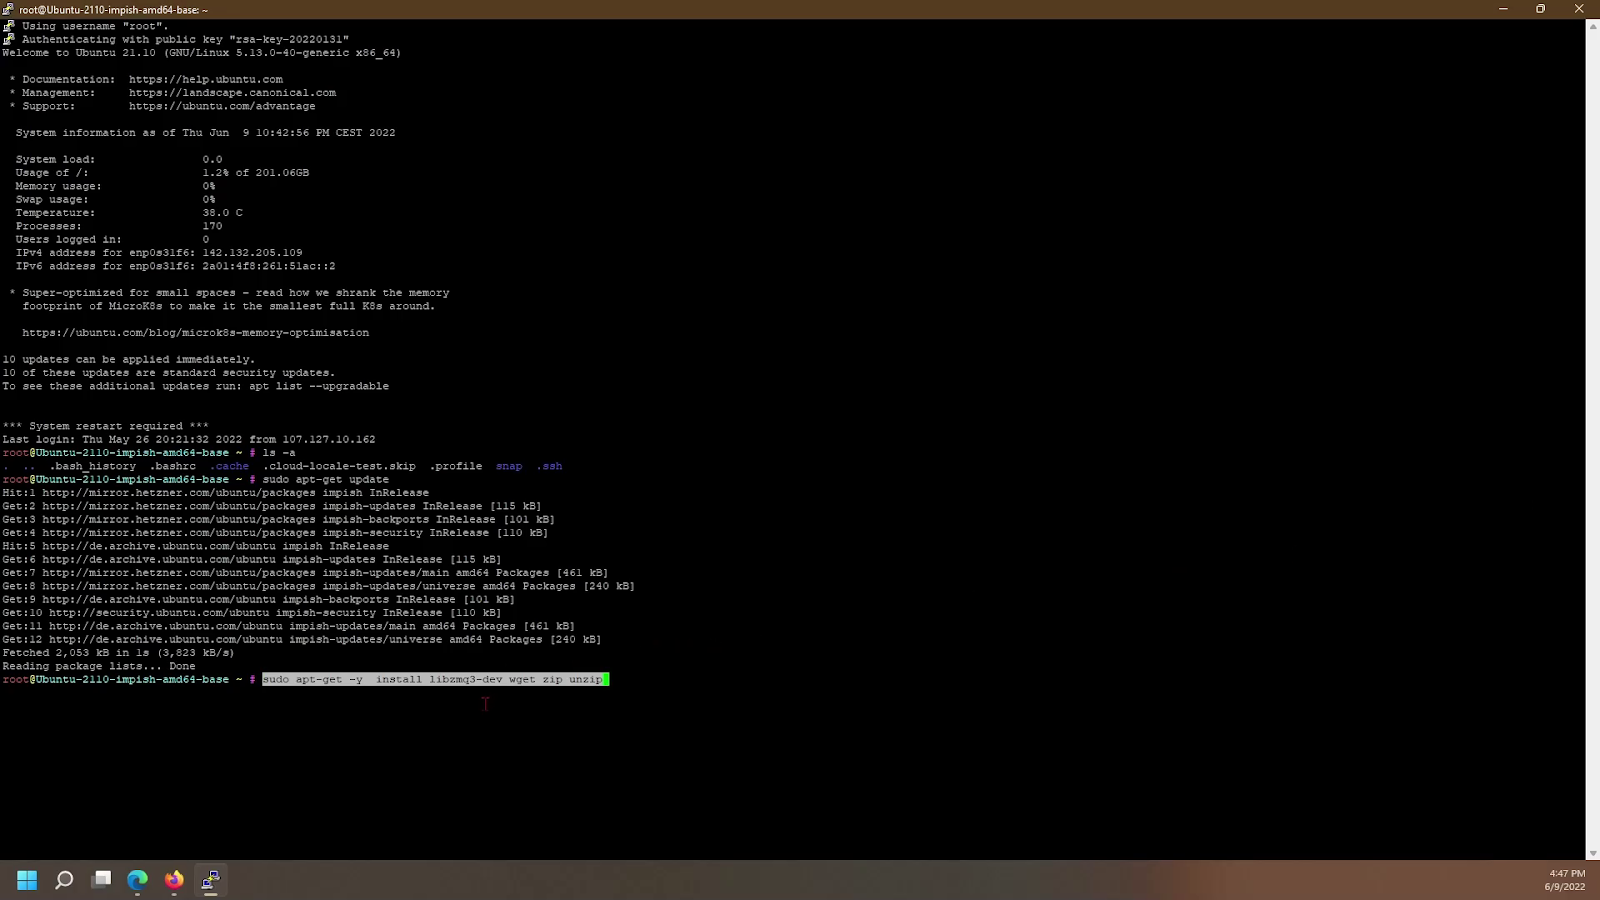Click the "https://help.ubuntu.com" documentation URL
Image resolution: width=1600 pixels, height=900 pixels.
pos(206,80)
